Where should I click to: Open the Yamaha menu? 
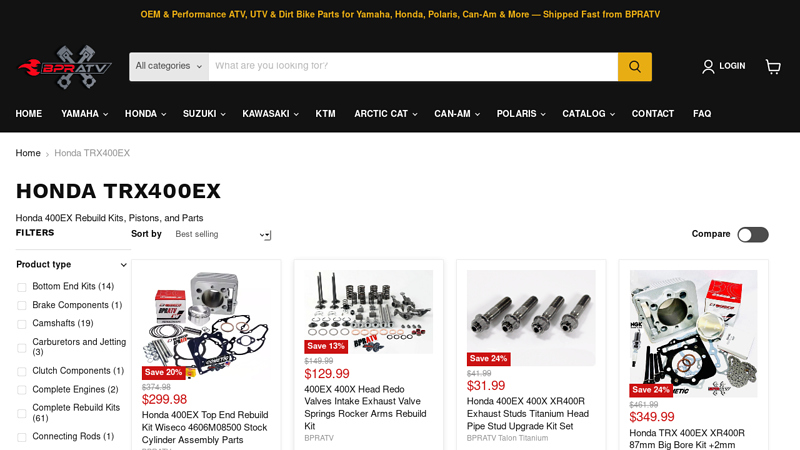(84, 114)
